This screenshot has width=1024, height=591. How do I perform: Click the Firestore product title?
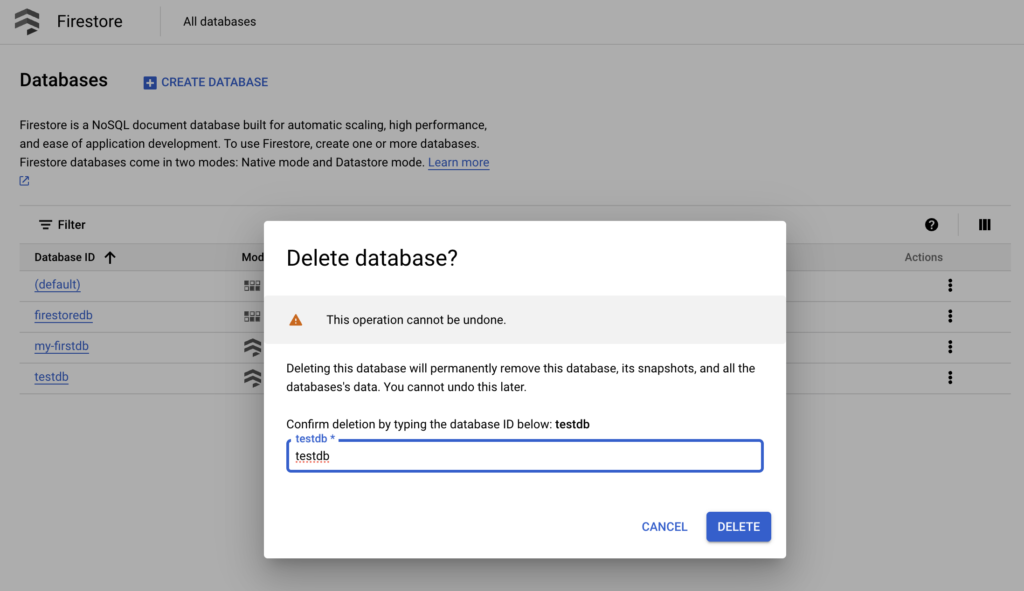(89, 22)
